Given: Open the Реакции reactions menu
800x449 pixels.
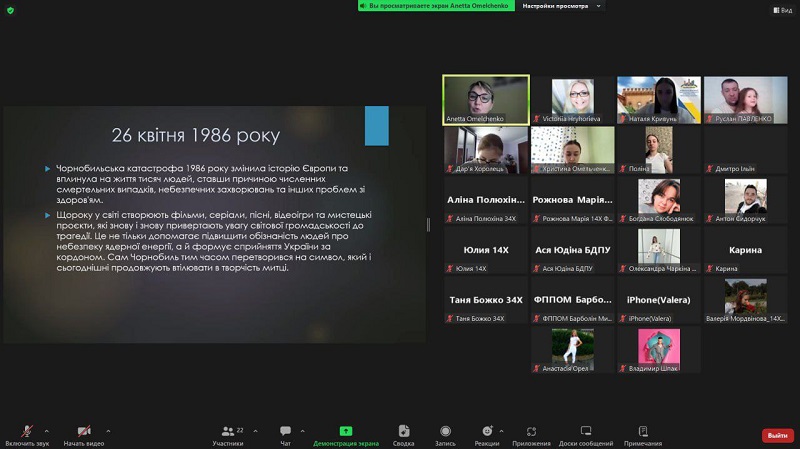Looking at the screenshot, I should [487, 432].
